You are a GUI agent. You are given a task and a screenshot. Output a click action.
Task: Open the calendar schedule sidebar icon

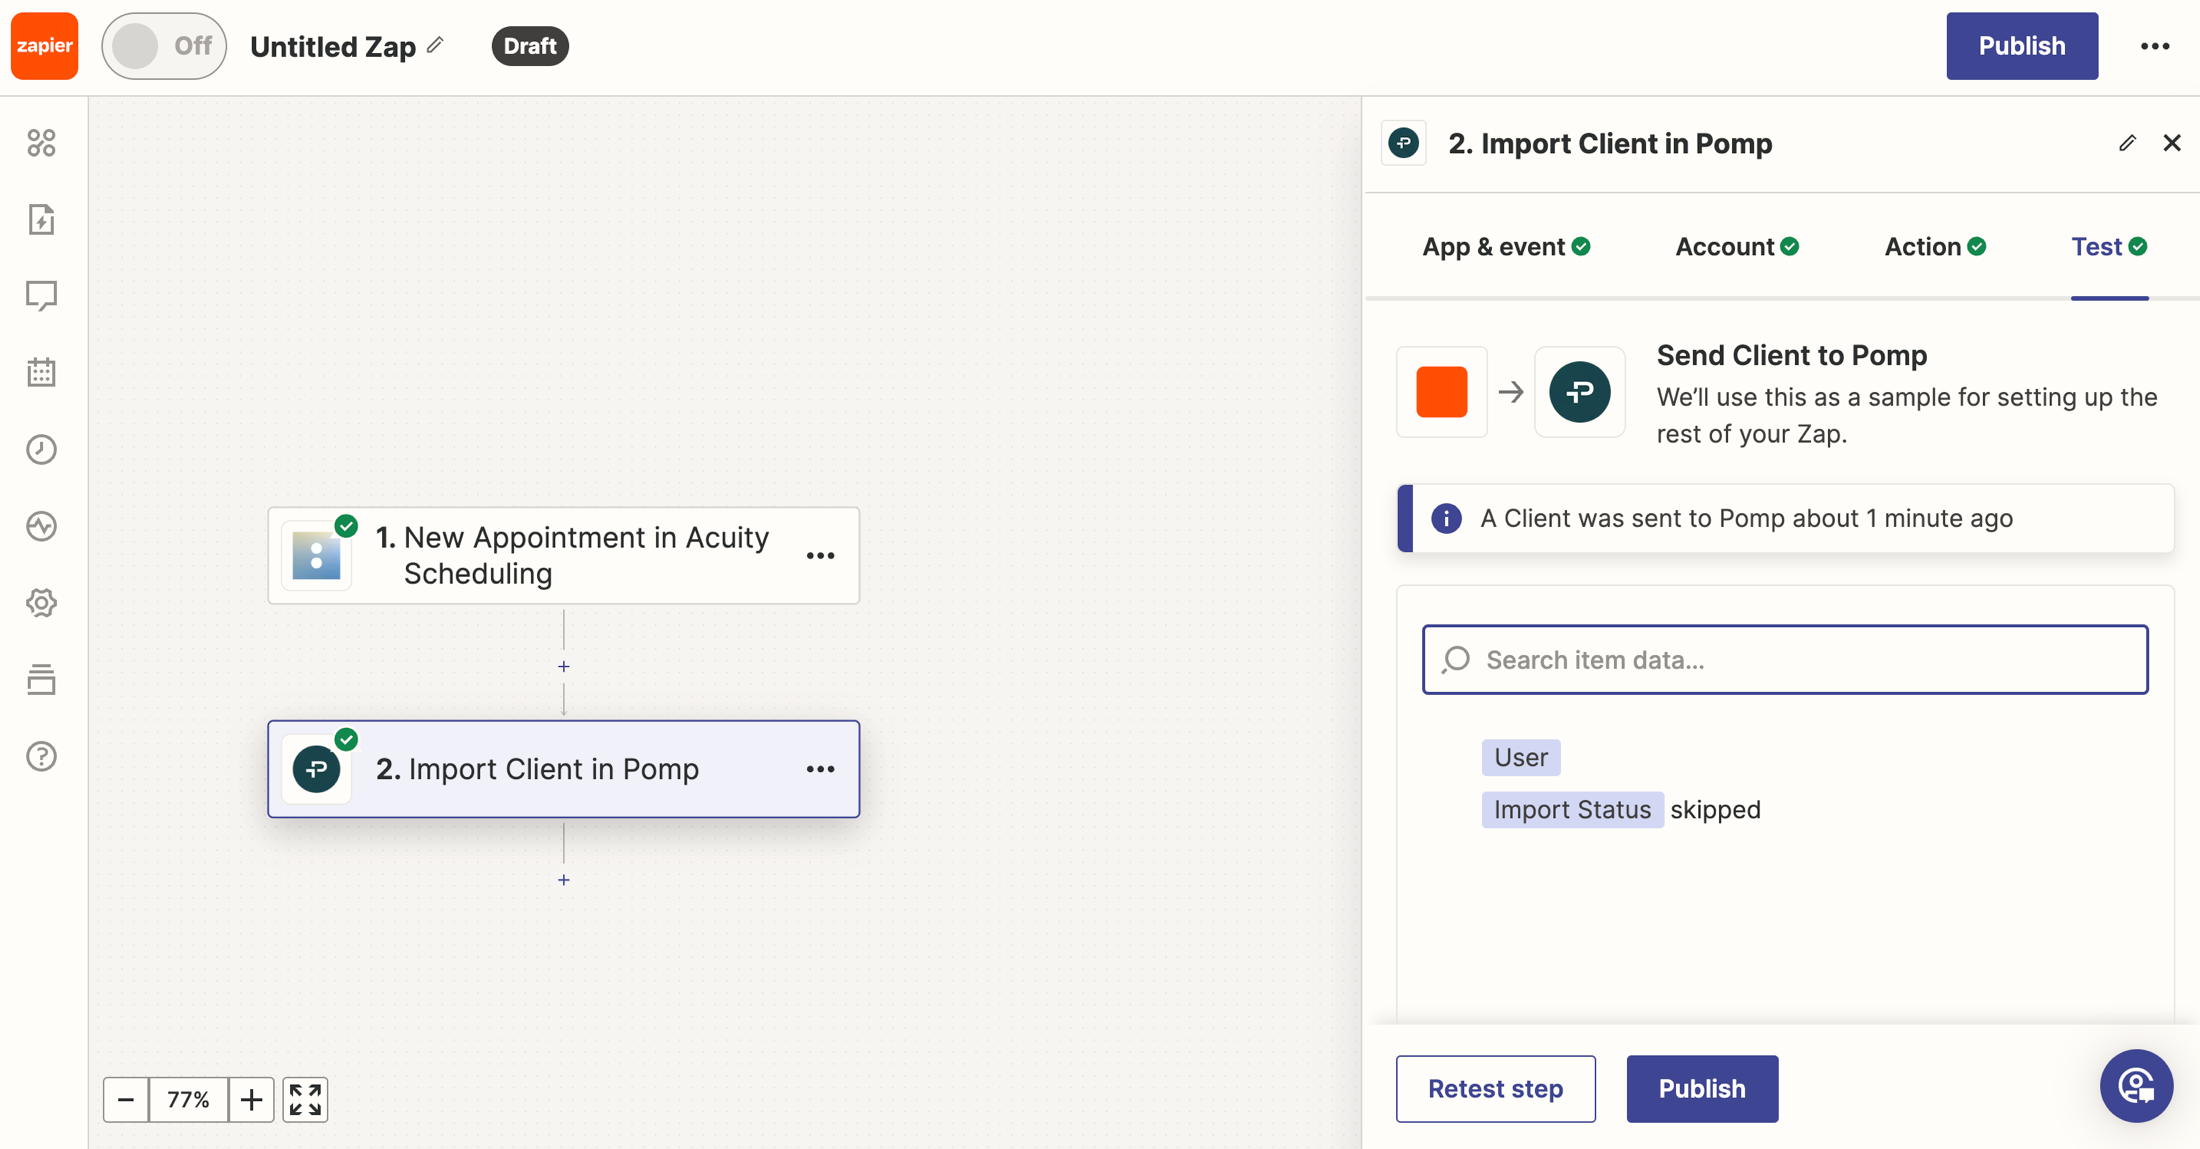[x=41, y=372]
